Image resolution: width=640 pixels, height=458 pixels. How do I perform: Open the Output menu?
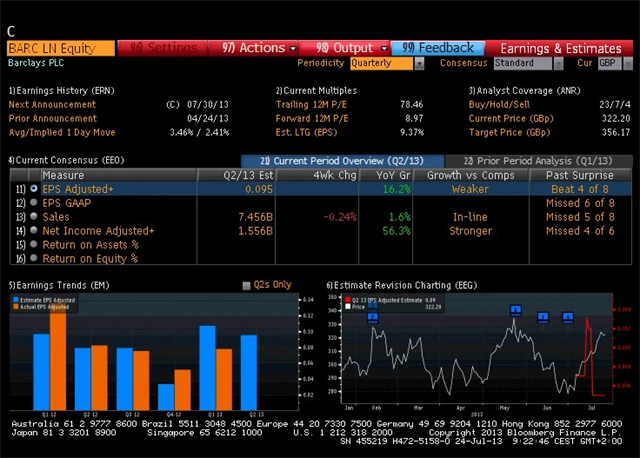click(x=345, y=47)
